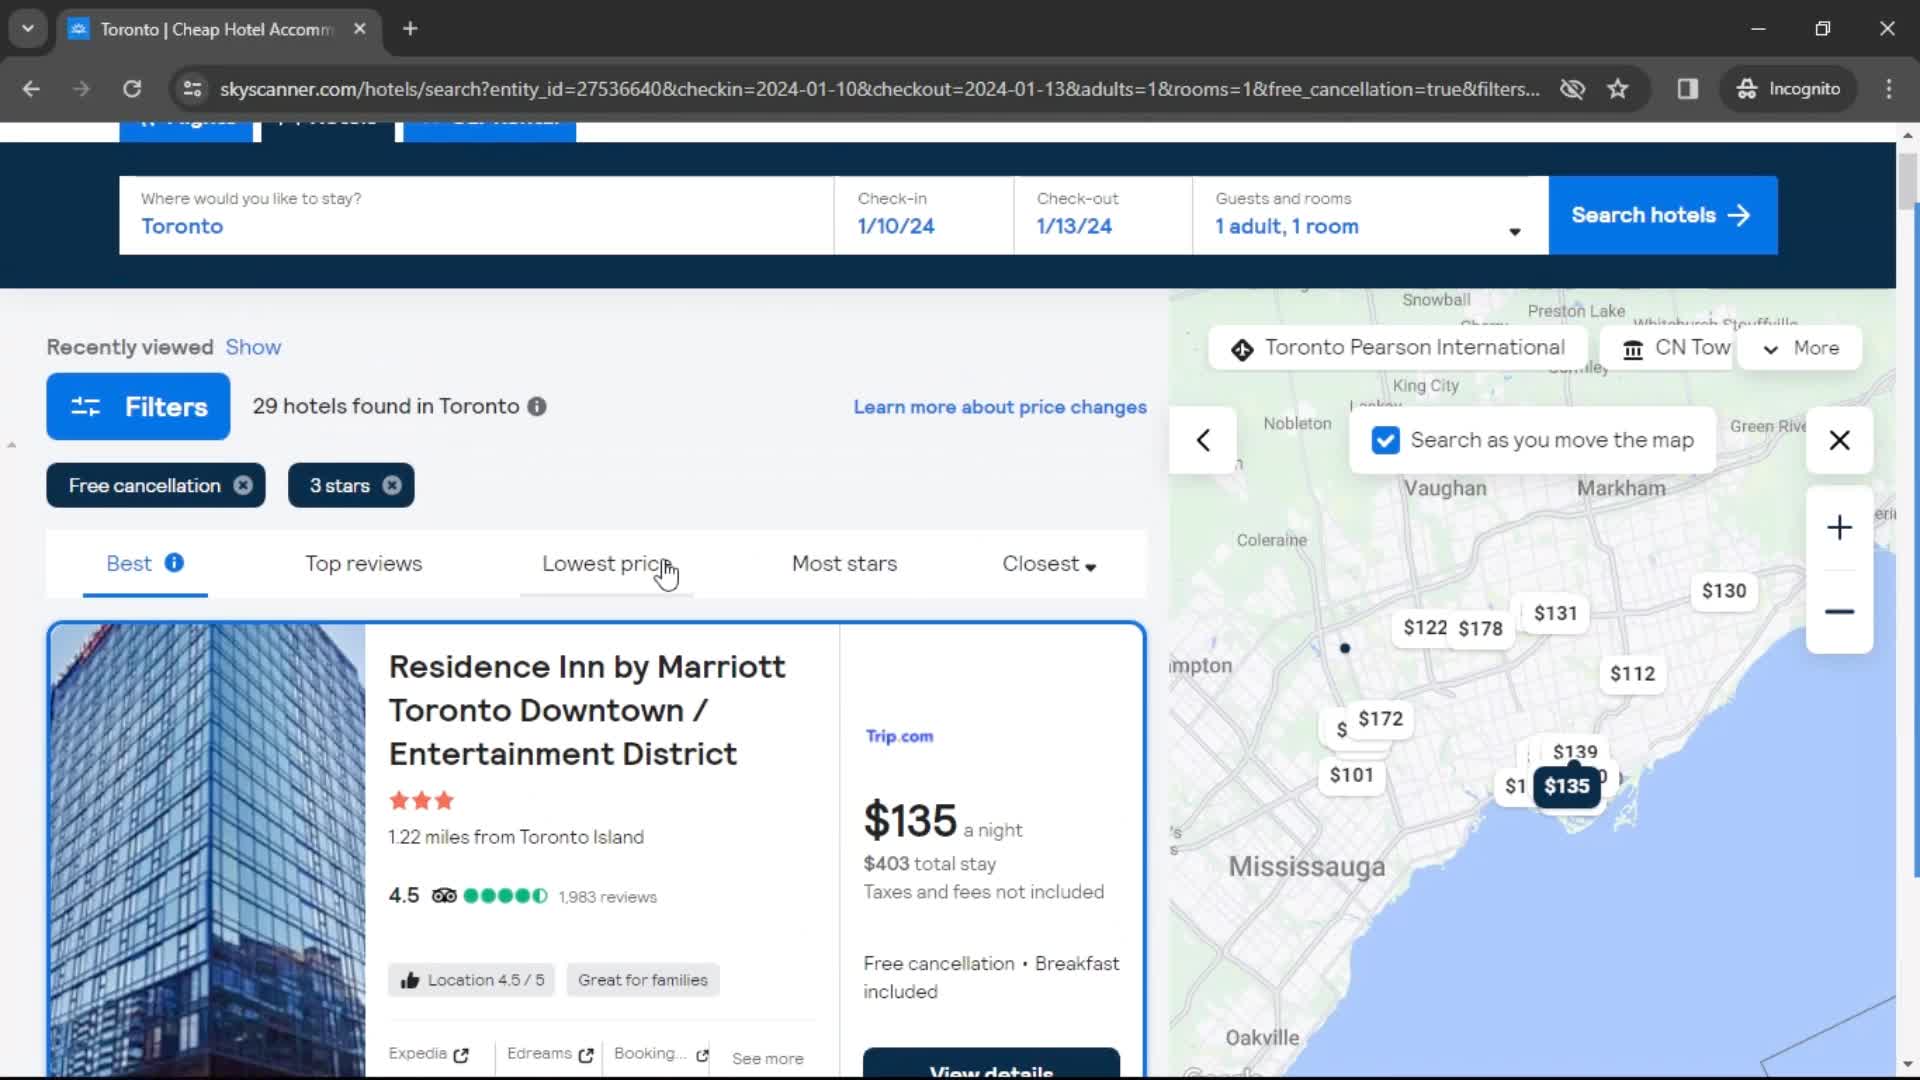The height and width of the screenshot is (1080, 1920).
Task: Open Guests and rooms dropdown
Action: [x=1370, y=215]
